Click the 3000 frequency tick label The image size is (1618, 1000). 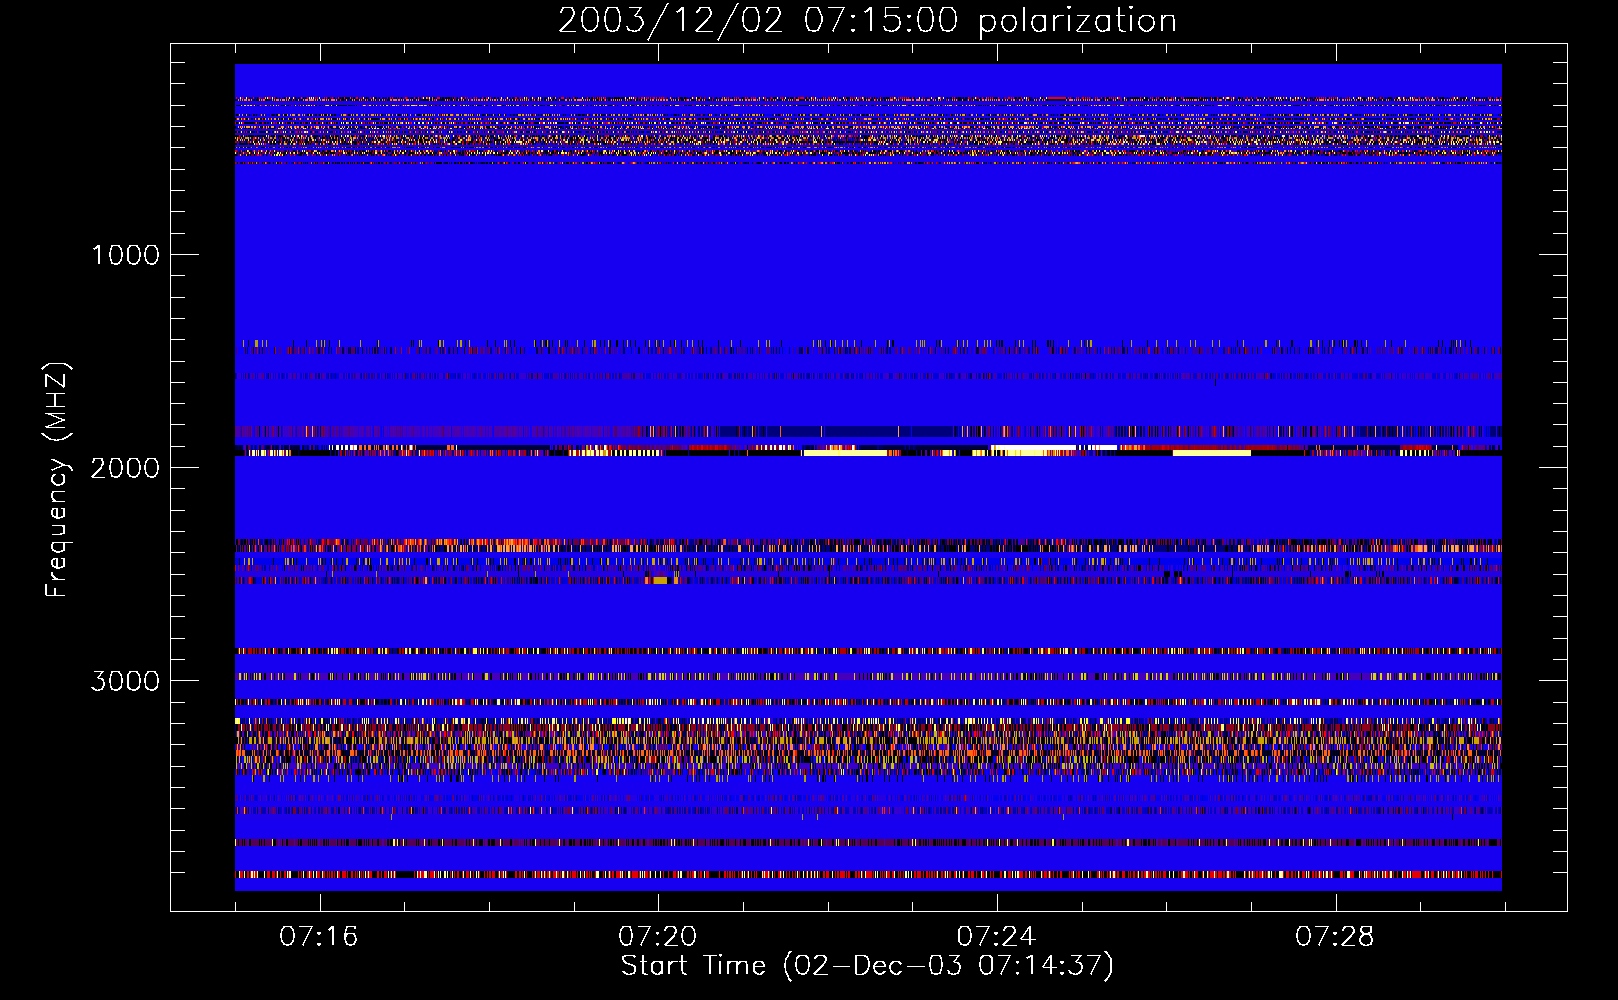click(x=126, y=681)
